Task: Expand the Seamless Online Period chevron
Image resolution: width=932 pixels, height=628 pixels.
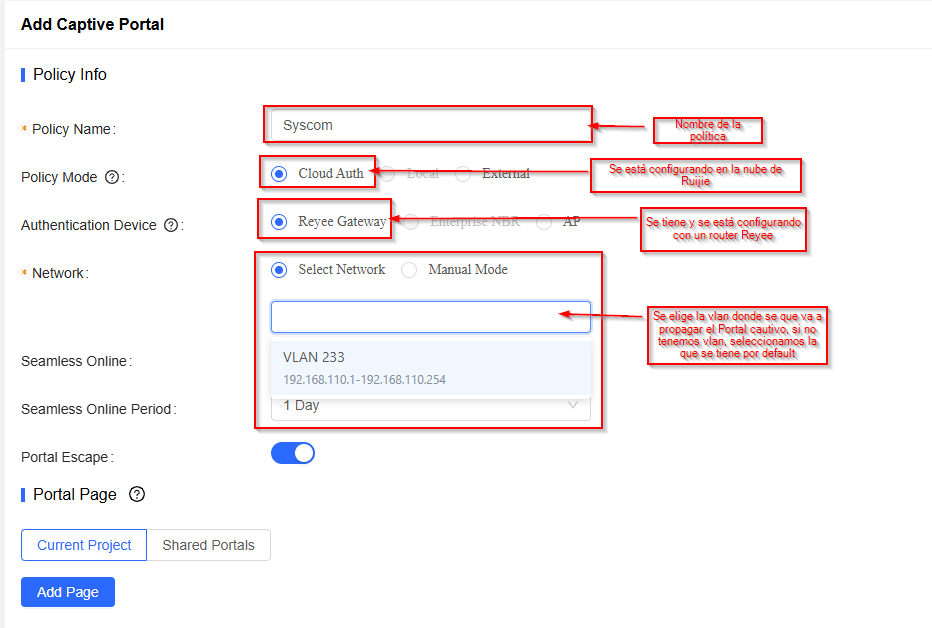Action: (x=574, y=405)
